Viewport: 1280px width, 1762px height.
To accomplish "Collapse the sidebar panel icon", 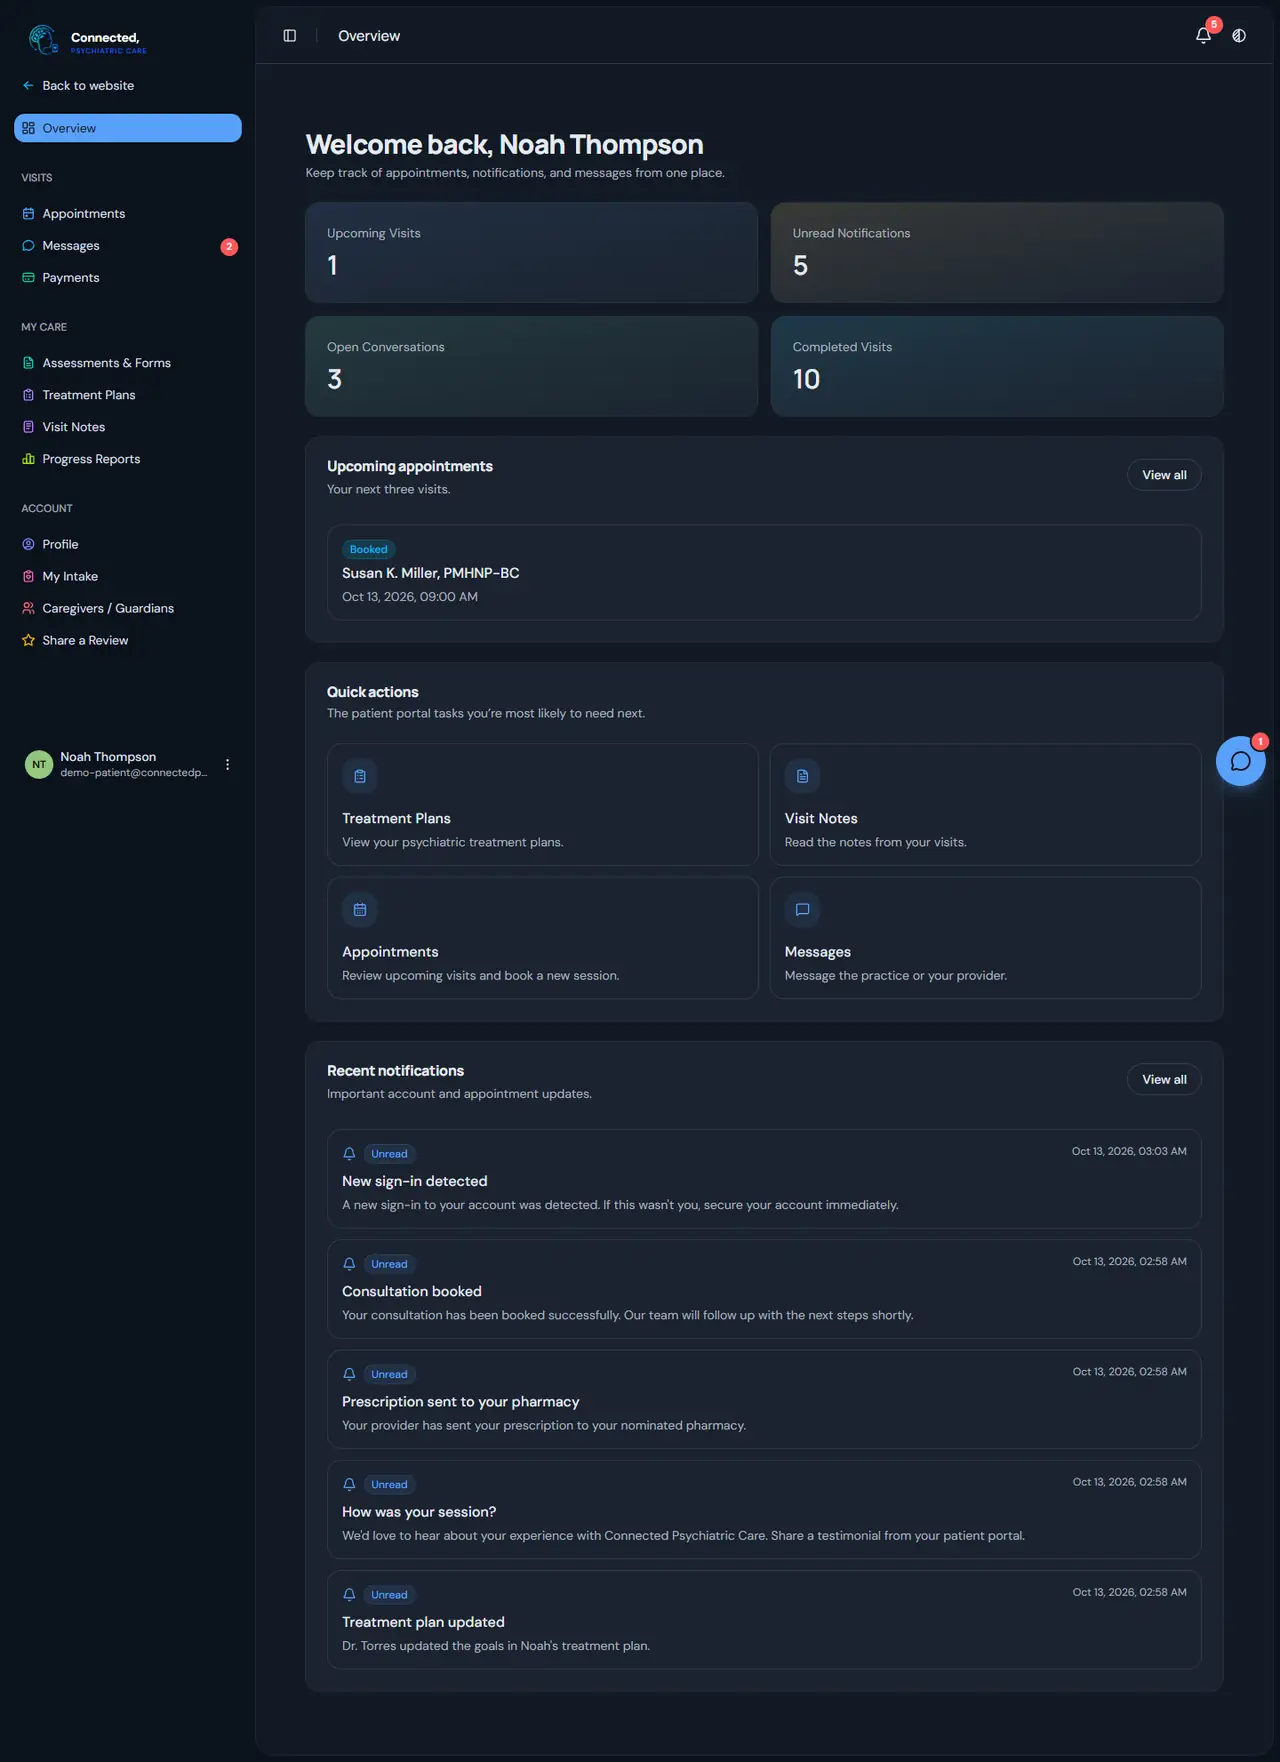I will pyautogui.click(x=290, y=36).
